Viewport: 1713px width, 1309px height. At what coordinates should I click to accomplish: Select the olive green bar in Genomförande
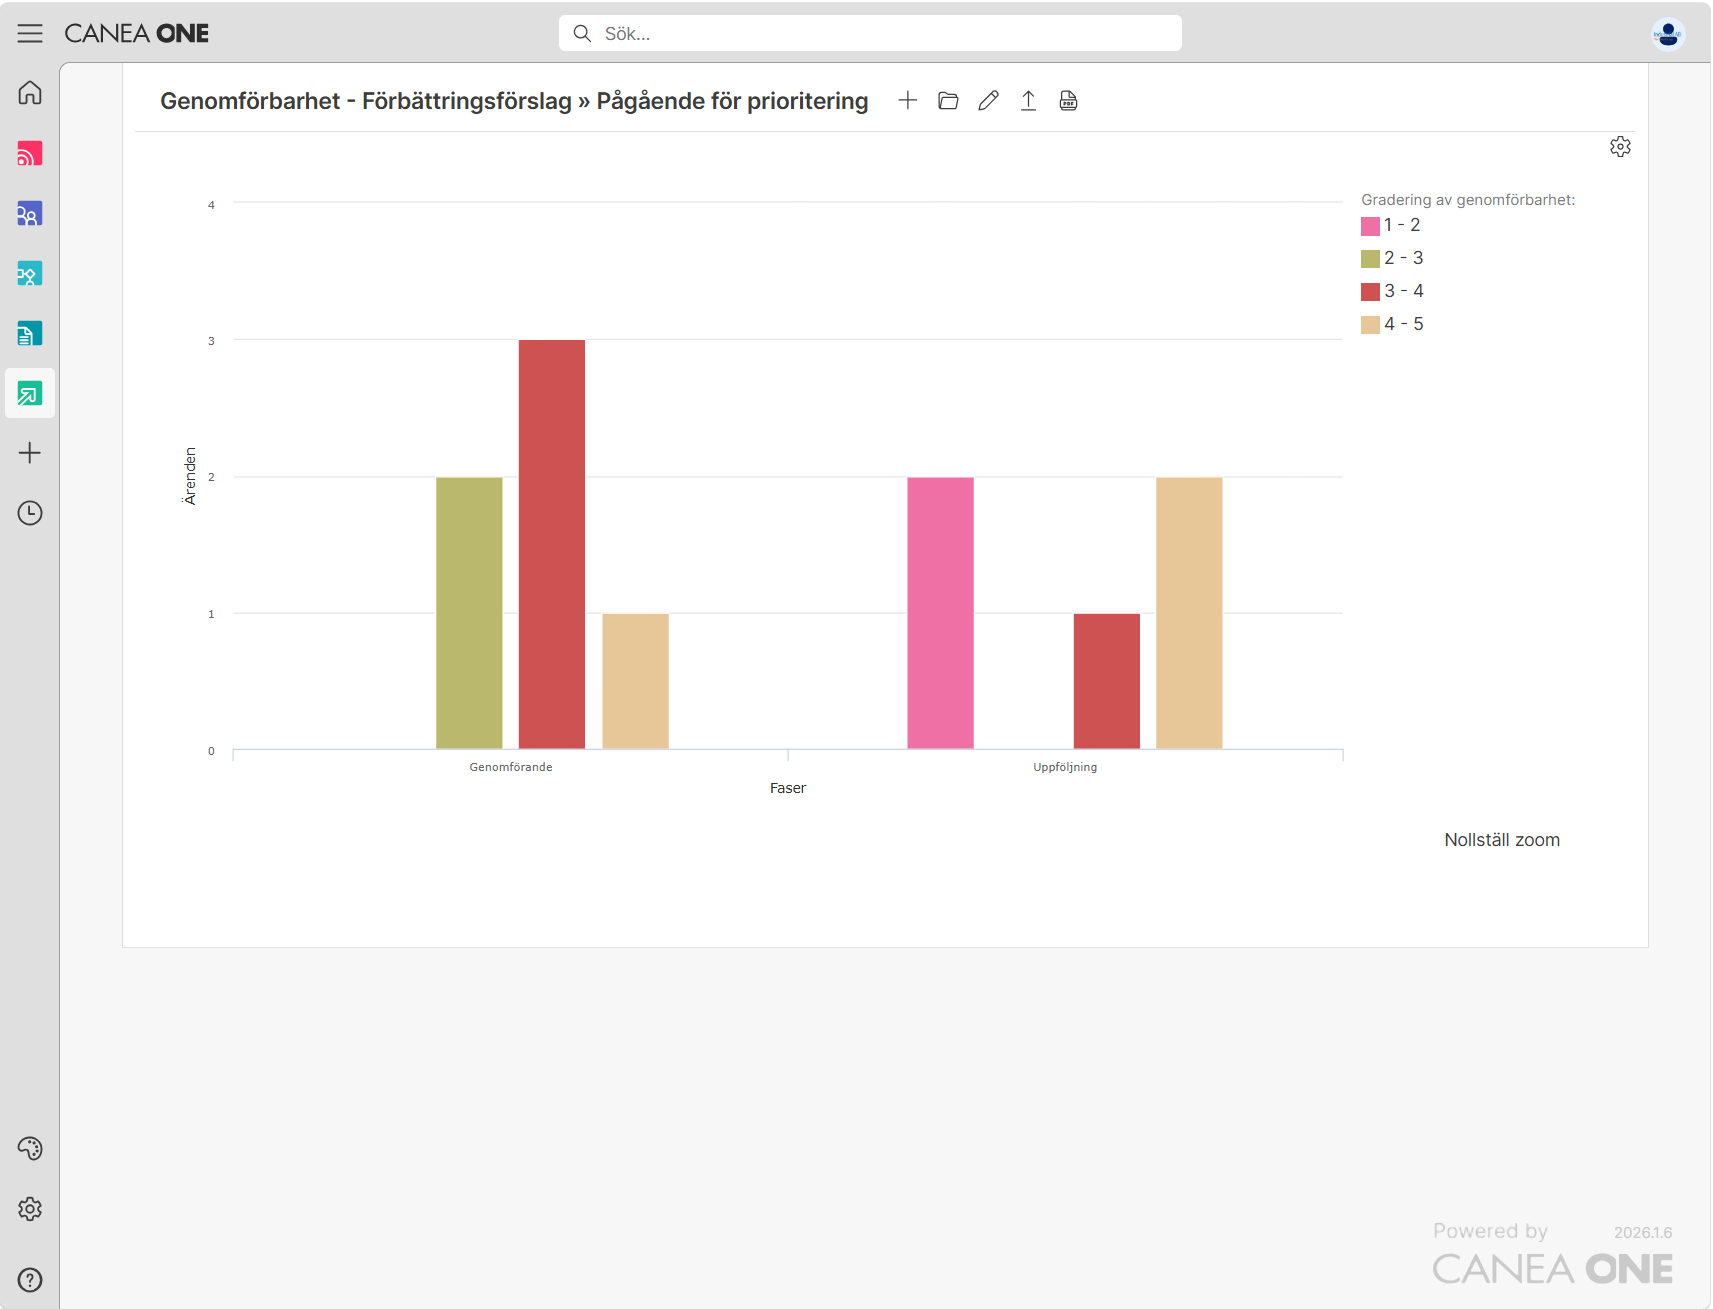[469, 613]
